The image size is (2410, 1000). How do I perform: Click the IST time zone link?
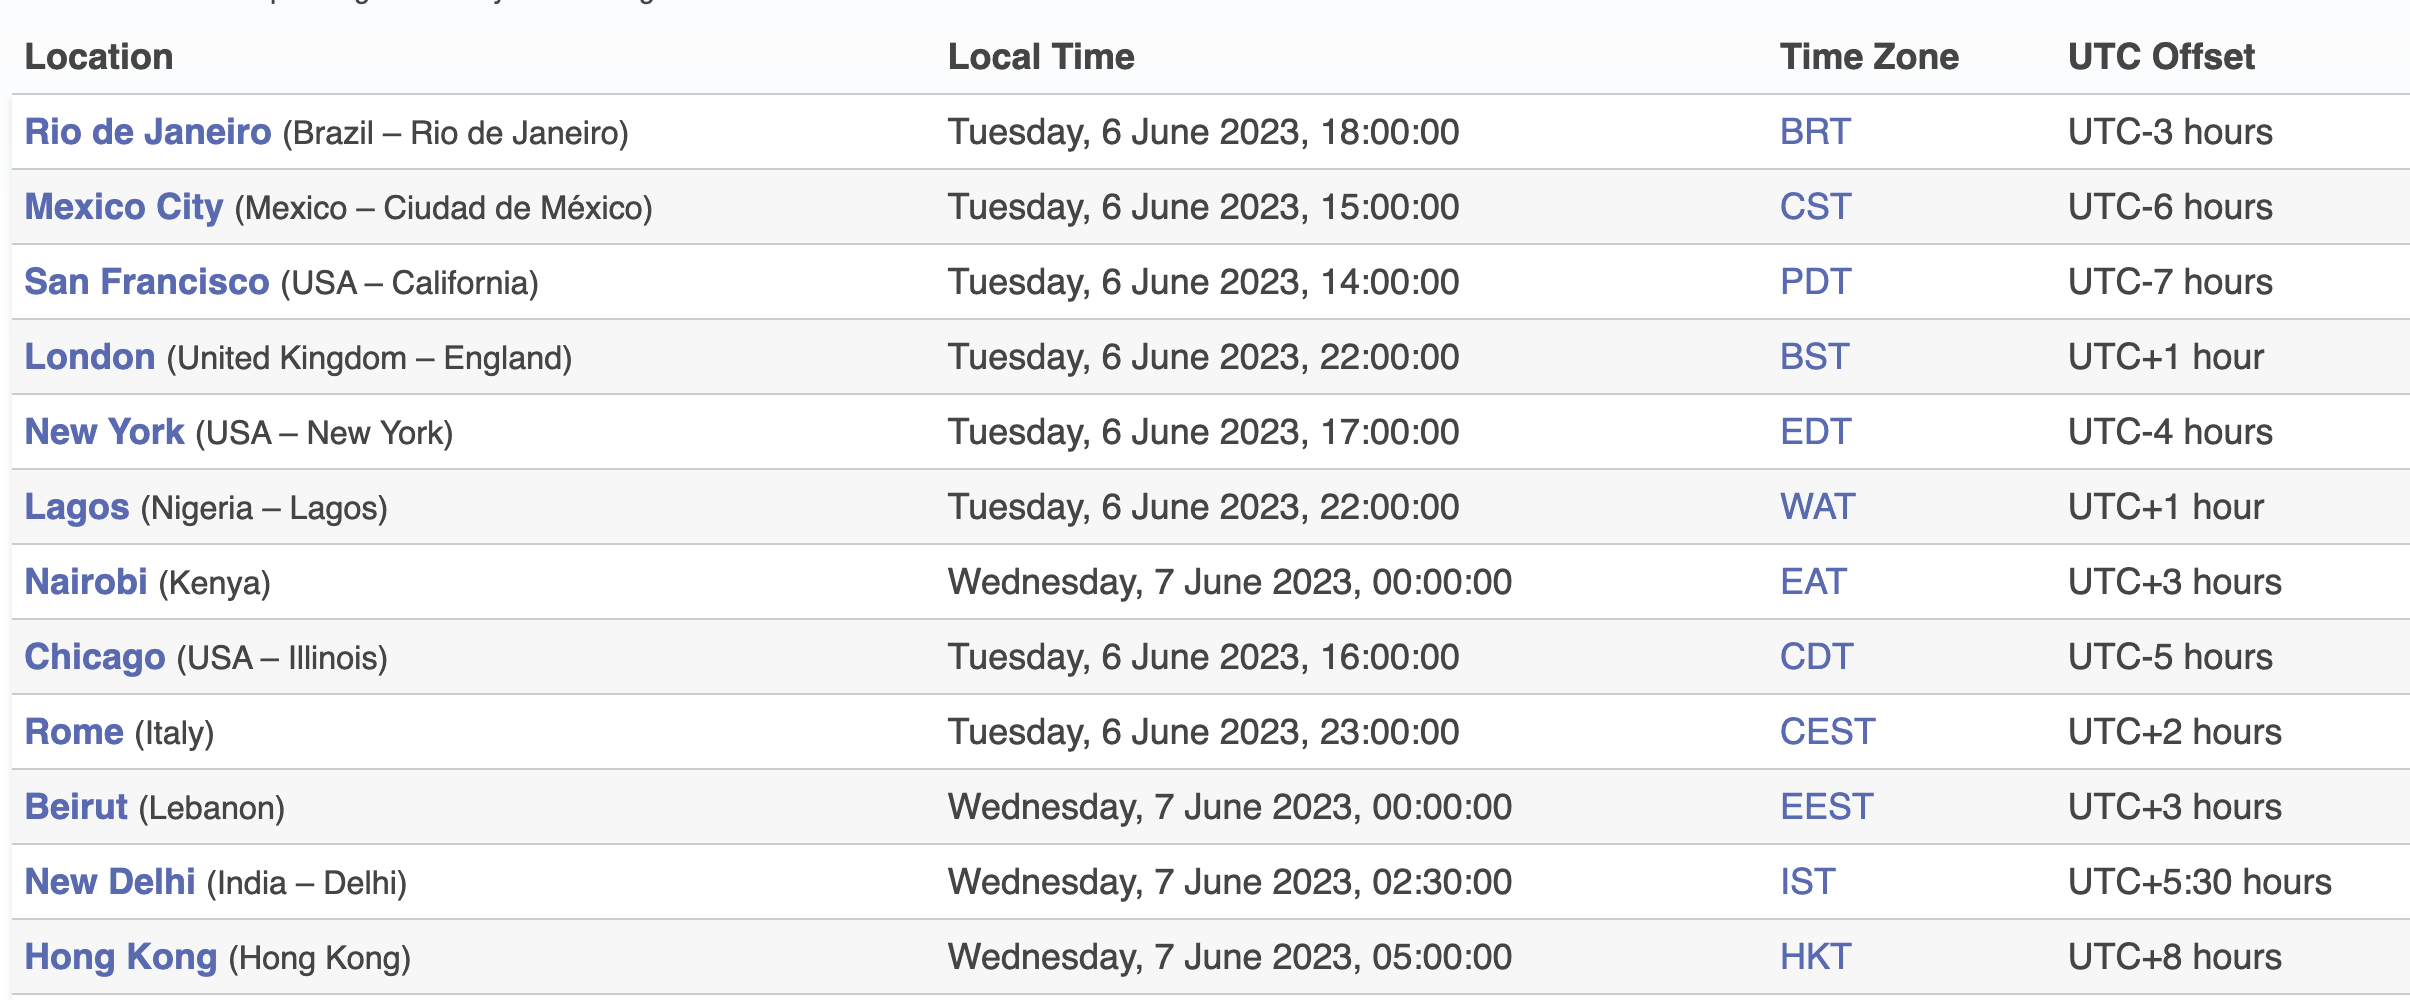(1808, 882)
